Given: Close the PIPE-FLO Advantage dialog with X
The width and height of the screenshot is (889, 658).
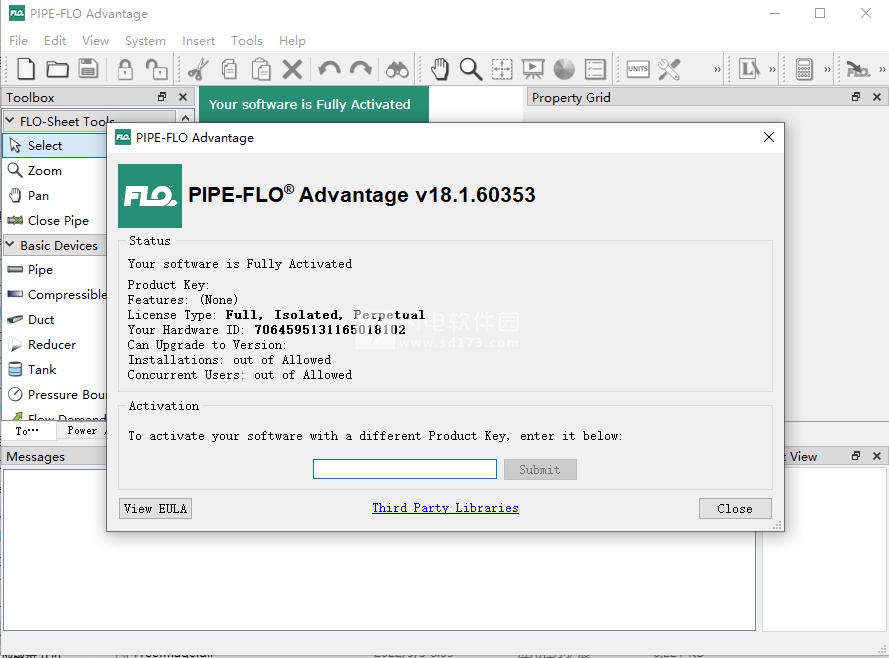Looking at the screenshot, I should click(x=769, y=137).
